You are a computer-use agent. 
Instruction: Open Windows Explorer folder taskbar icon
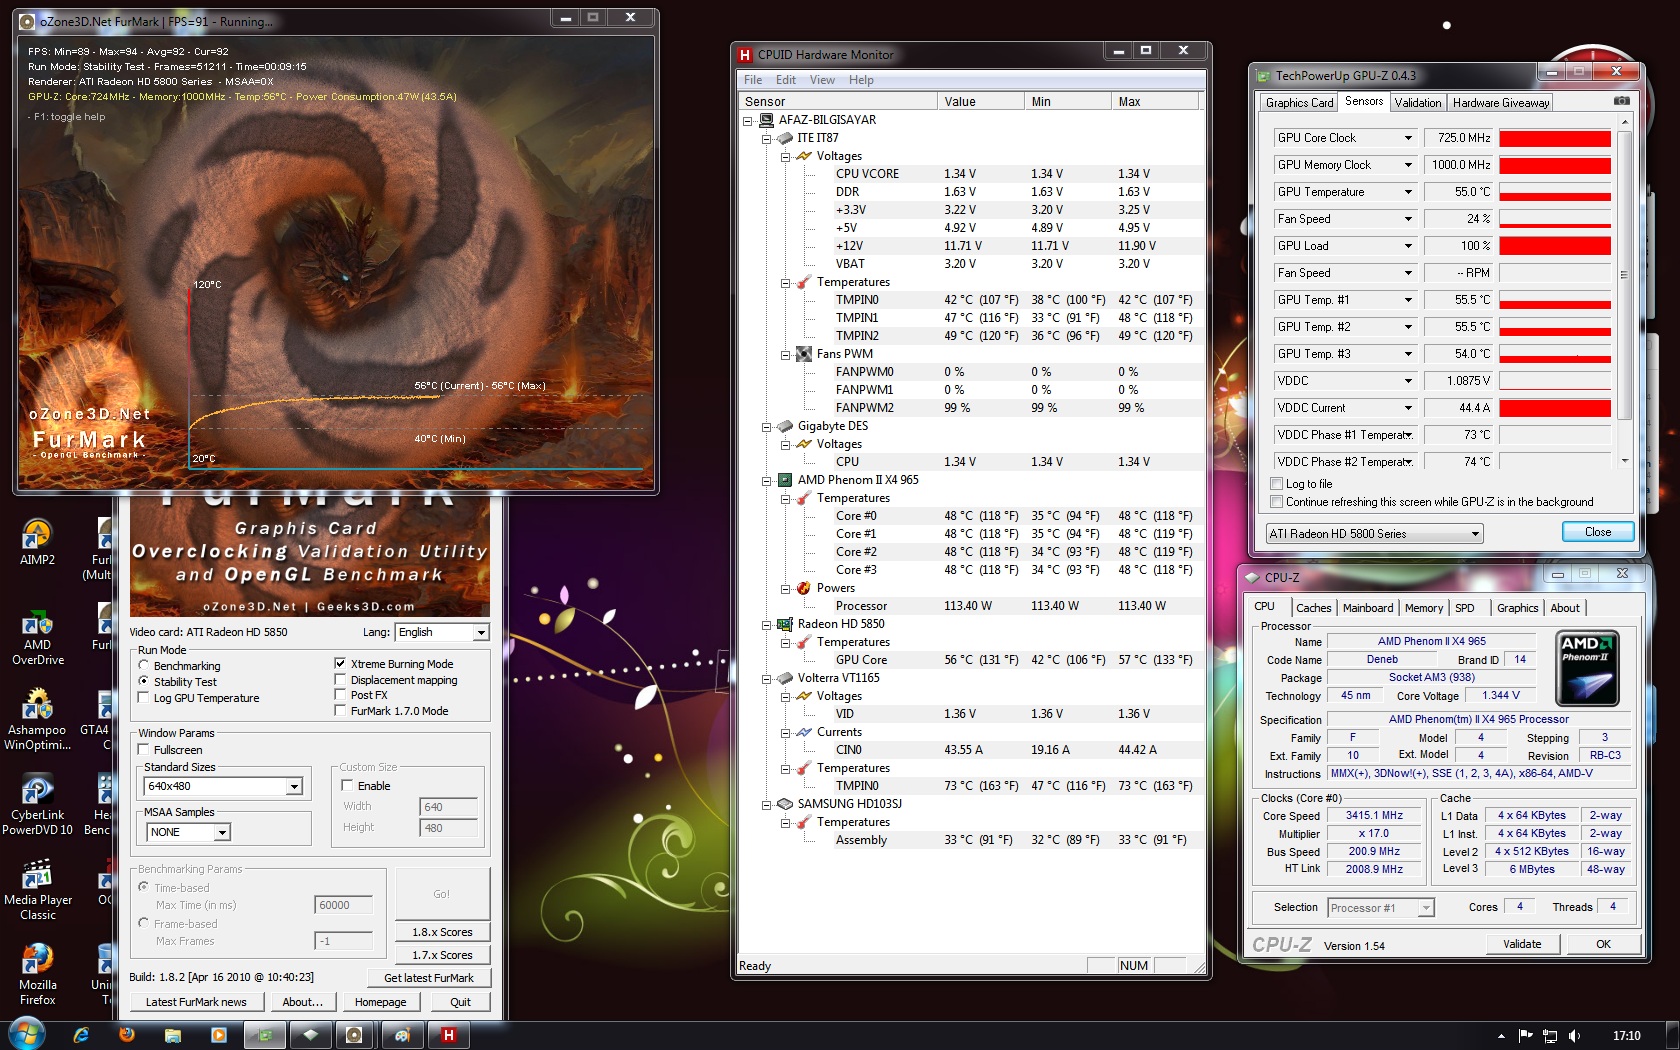pyautogui.click(x=172, y=1035)
